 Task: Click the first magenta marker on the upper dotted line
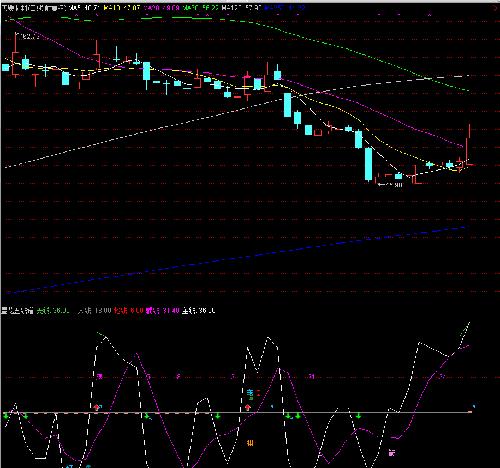(x=99, y=377)
